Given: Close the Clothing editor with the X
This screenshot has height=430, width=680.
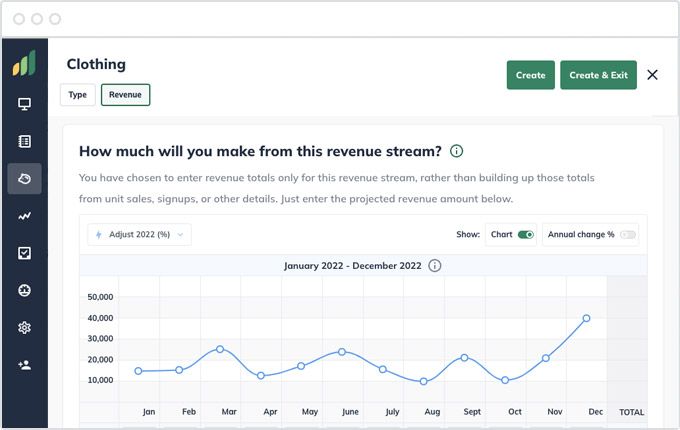Looking at the screenshot, I should pos(652,75).
